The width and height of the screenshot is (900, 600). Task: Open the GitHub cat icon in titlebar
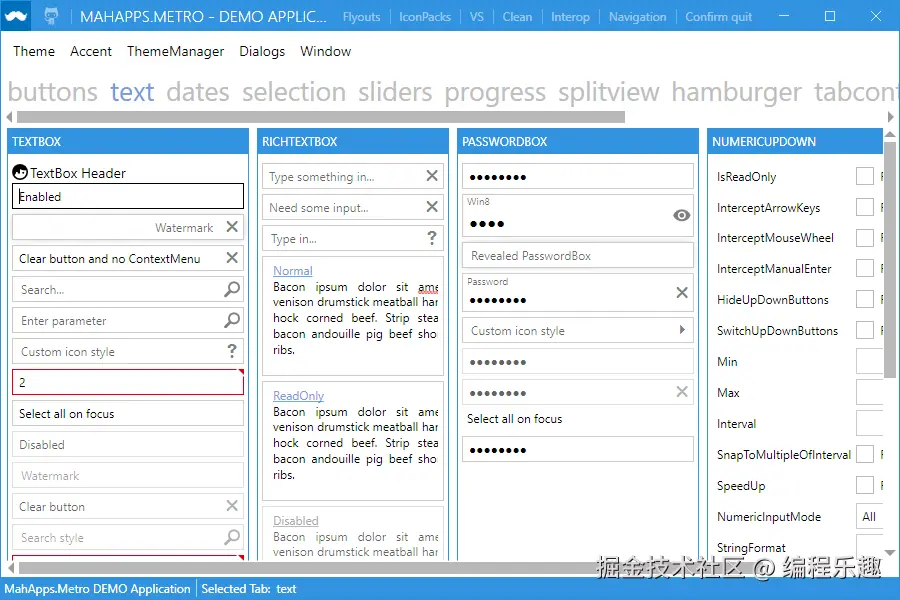pos(51,17)
